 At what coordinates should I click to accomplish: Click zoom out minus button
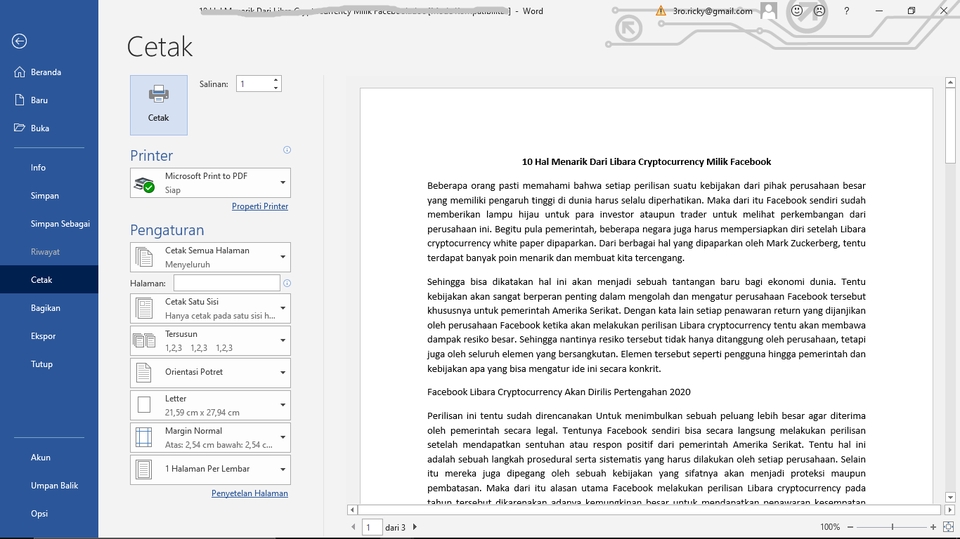click(850, 527)
